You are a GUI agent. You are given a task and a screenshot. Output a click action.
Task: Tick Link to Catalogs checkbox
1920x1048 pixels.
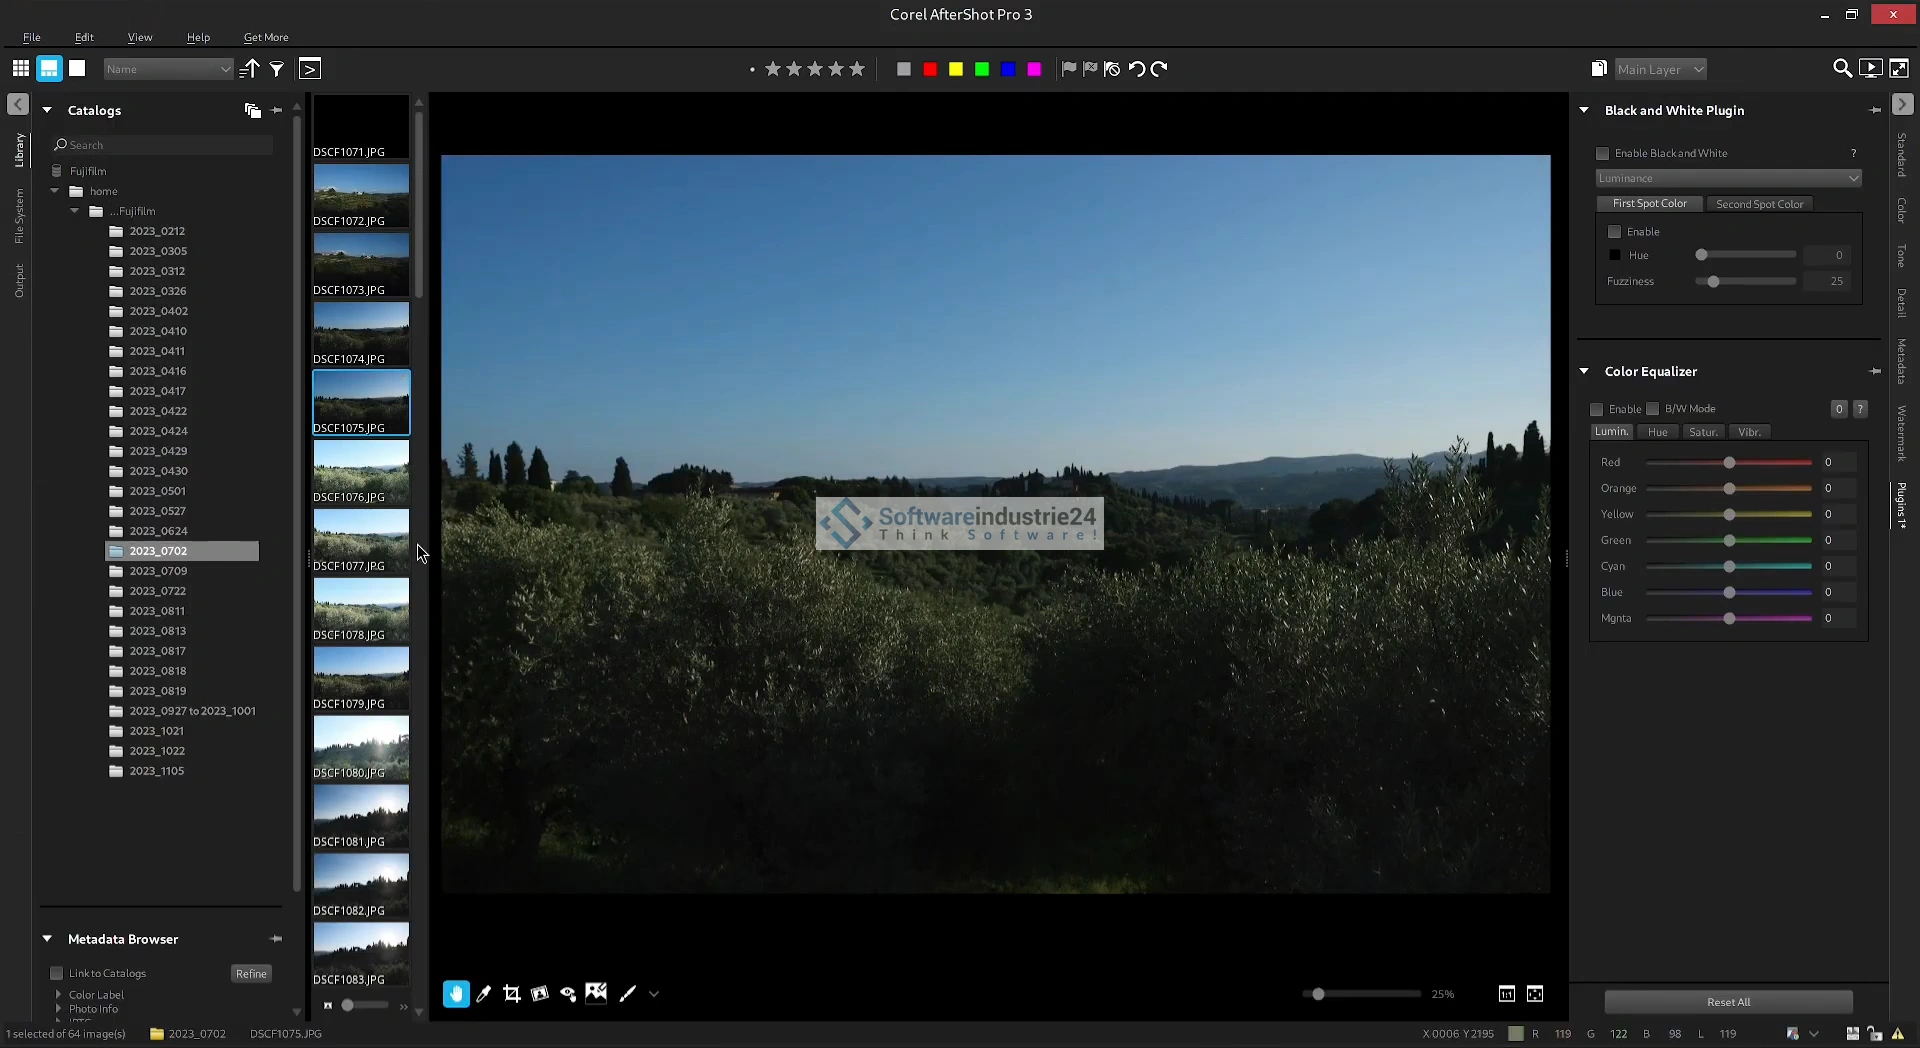(57, 973)
